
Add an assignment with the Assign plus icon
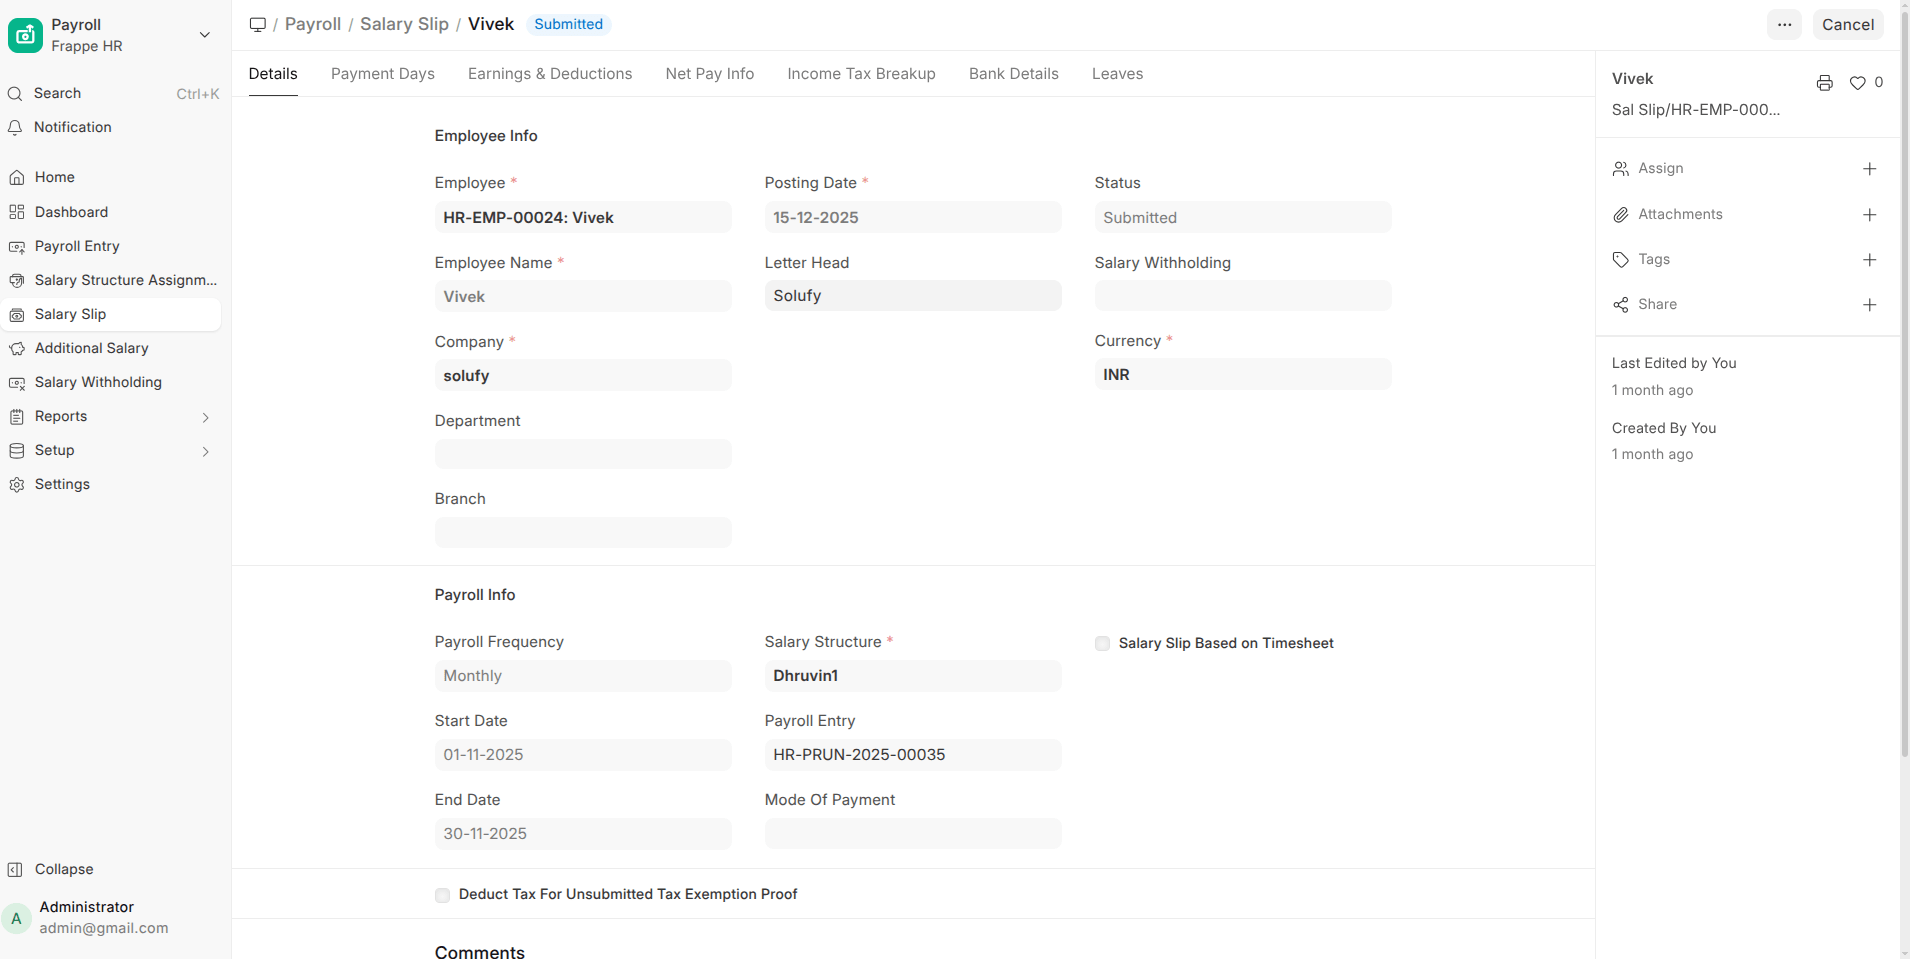1869,169
